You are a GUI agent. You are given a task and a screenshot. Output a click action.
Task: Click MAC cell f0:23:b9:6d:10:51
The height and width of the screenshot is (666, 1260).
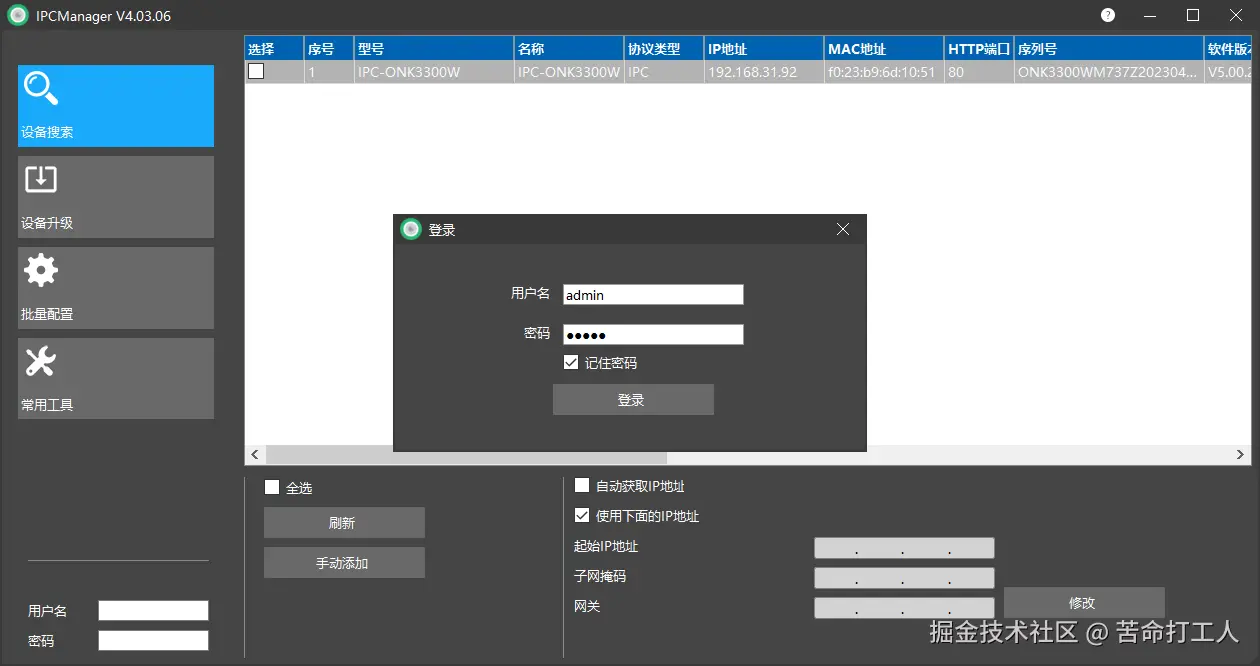[x=884, y=72]
